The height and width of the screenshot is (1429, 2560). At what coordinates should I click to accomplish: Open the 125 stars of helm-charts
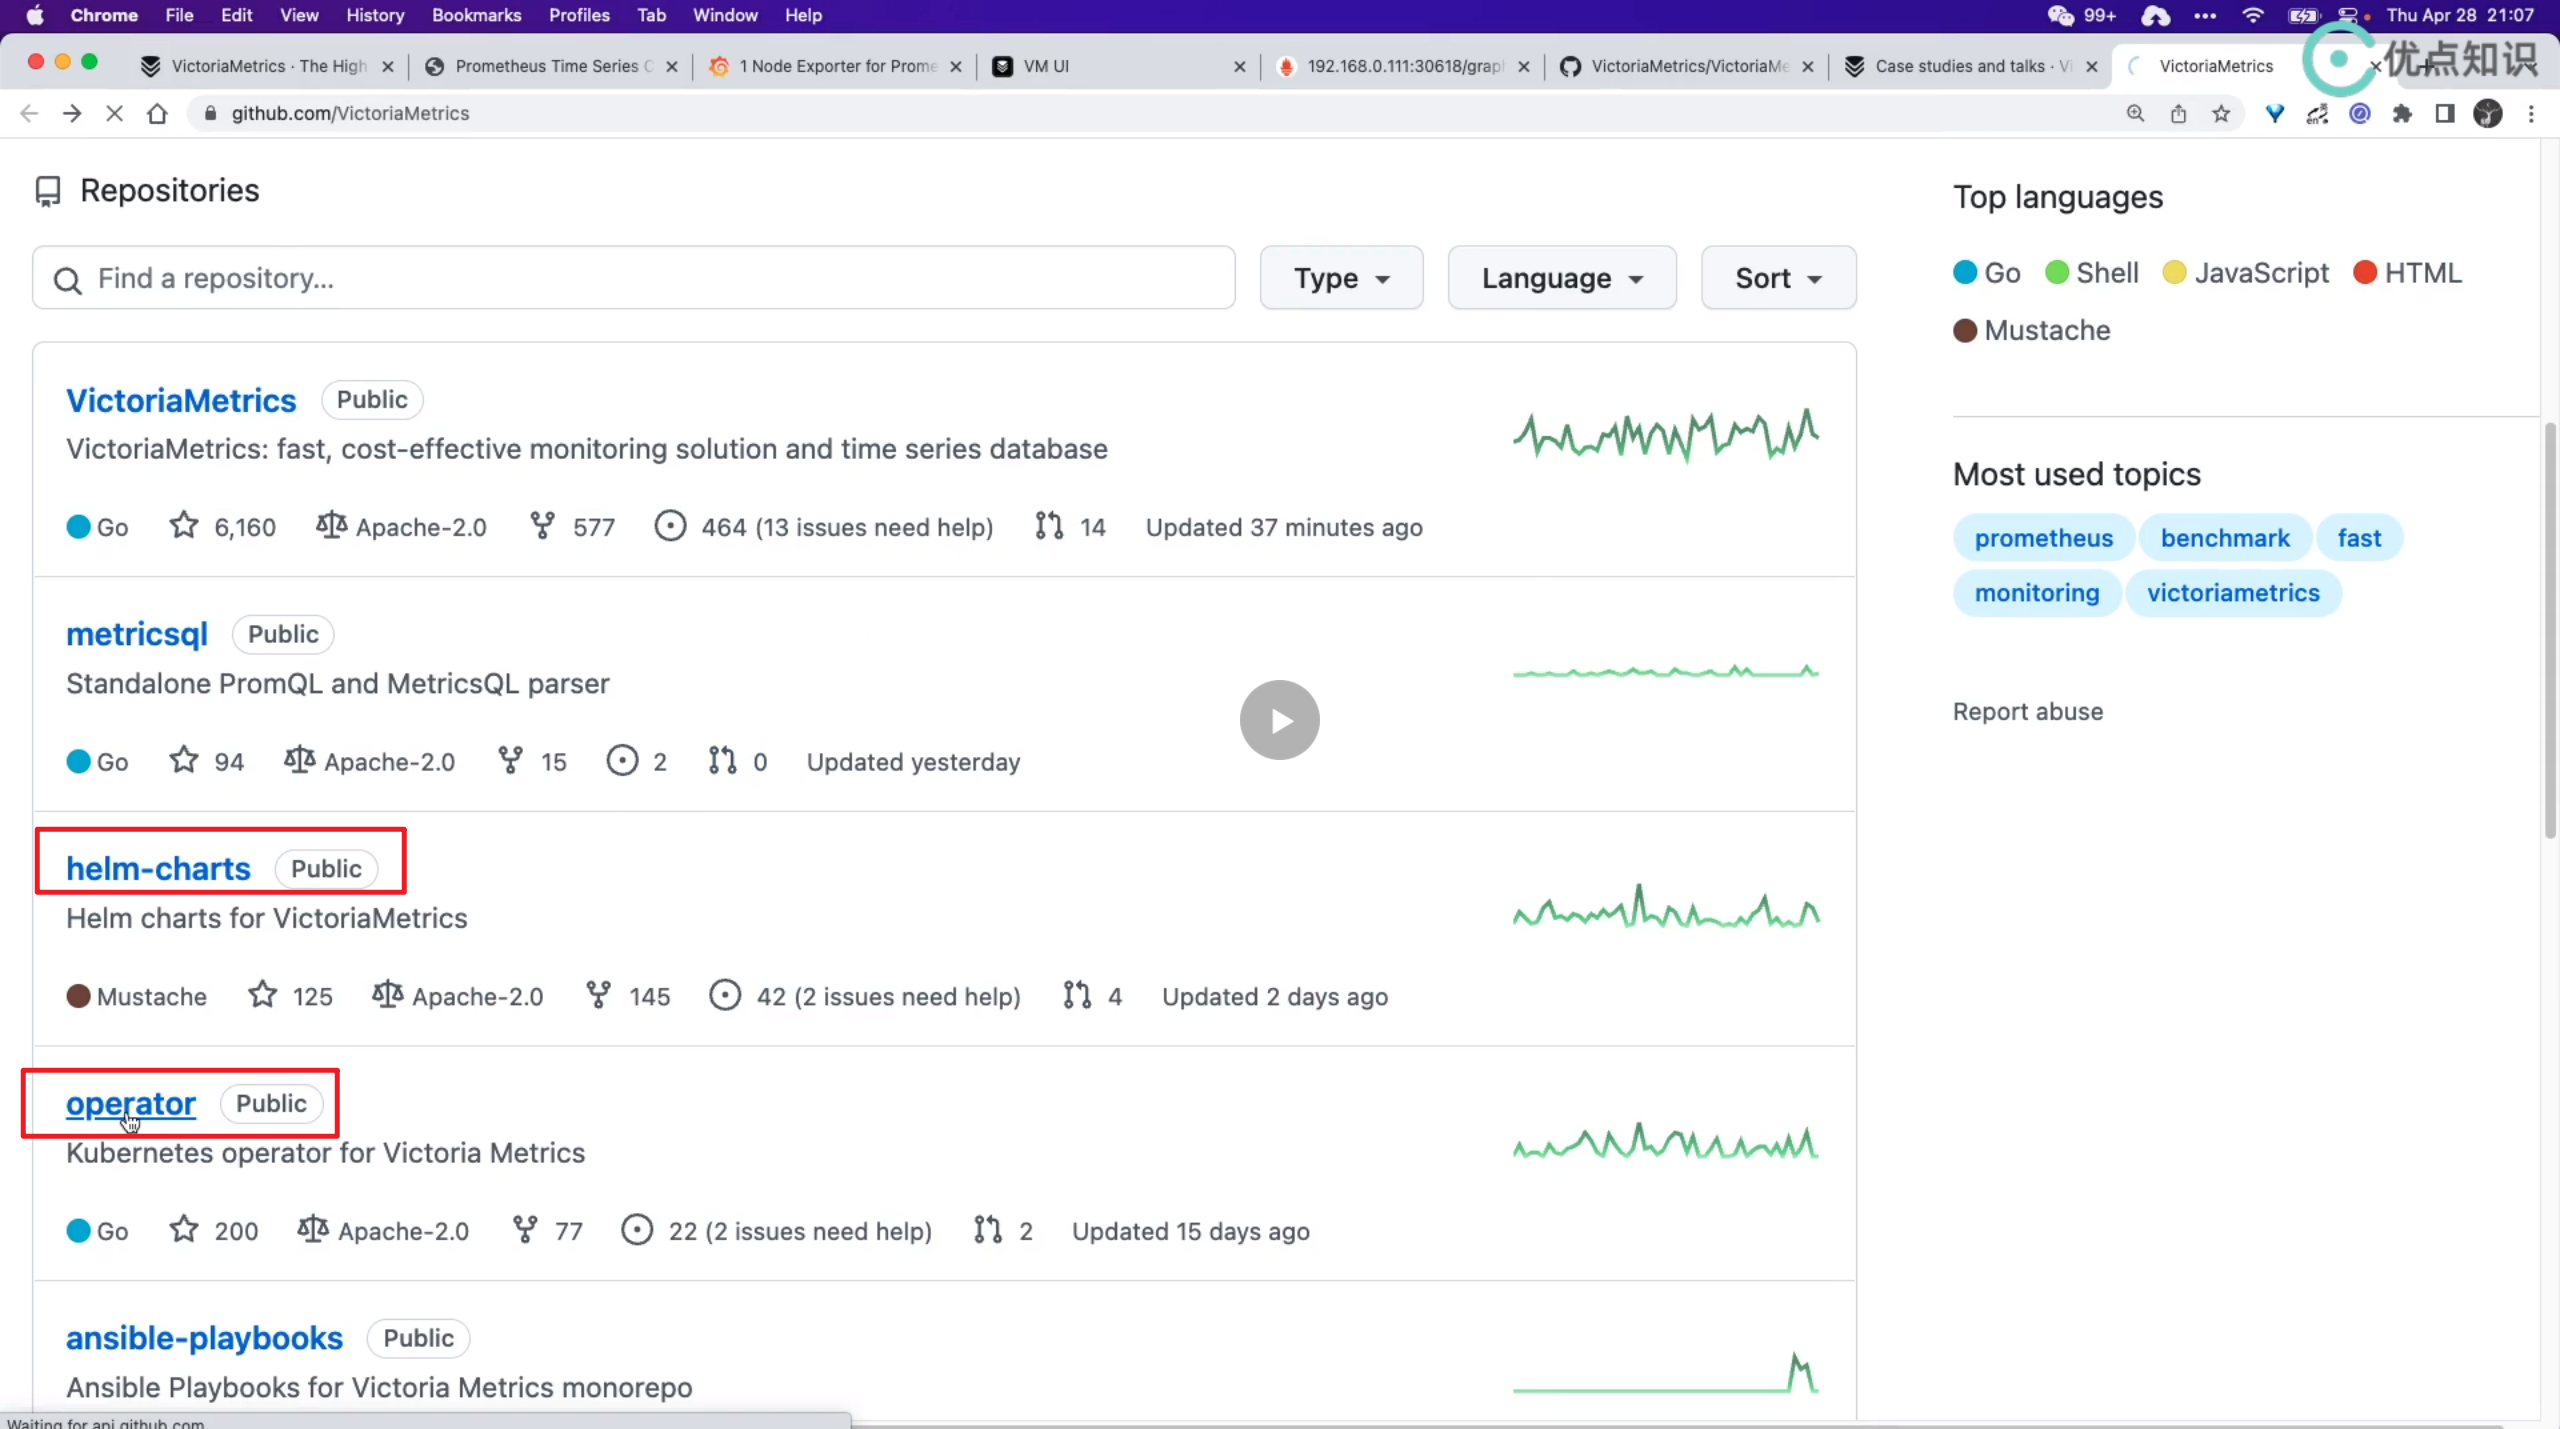coord(290,997)
